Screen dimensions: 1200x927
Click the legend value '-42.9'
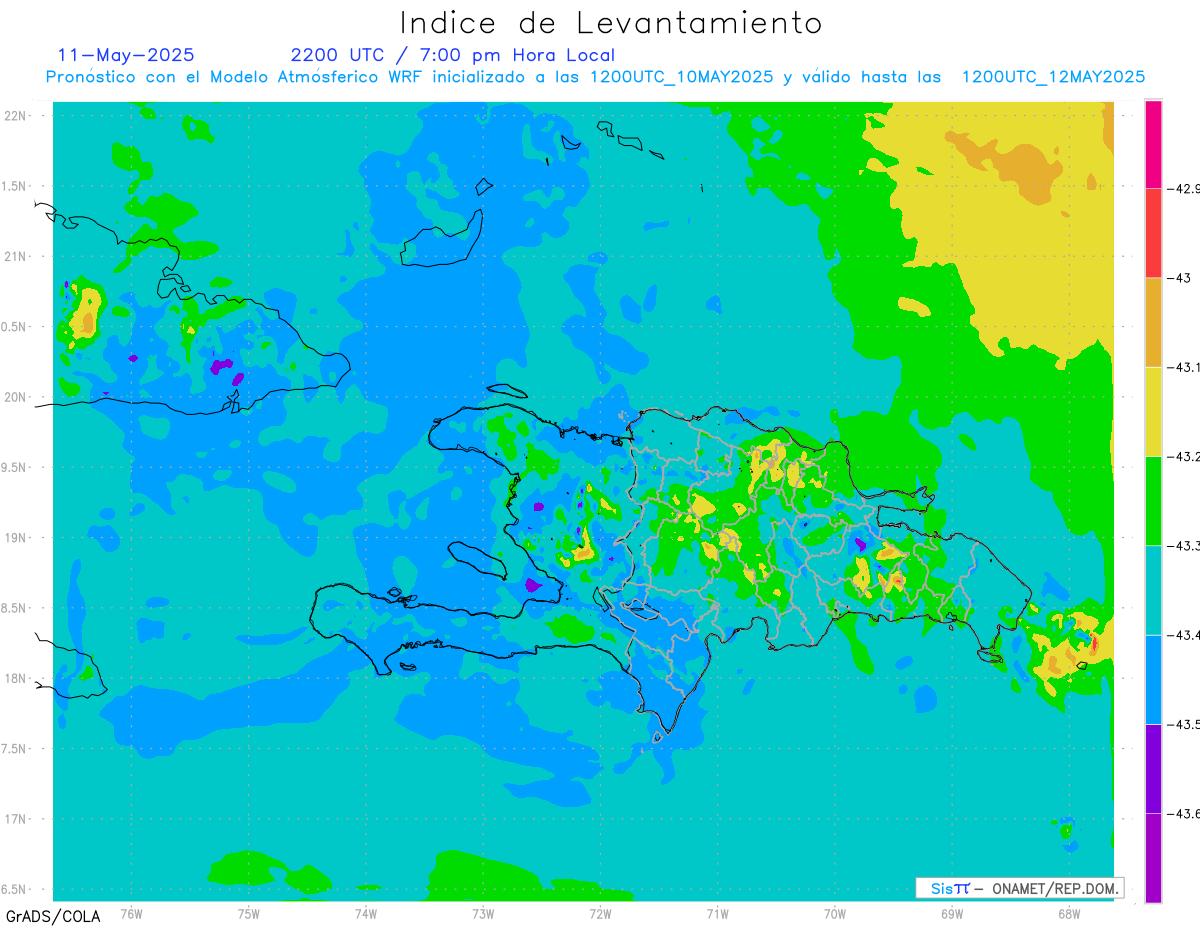point(1182,188)
